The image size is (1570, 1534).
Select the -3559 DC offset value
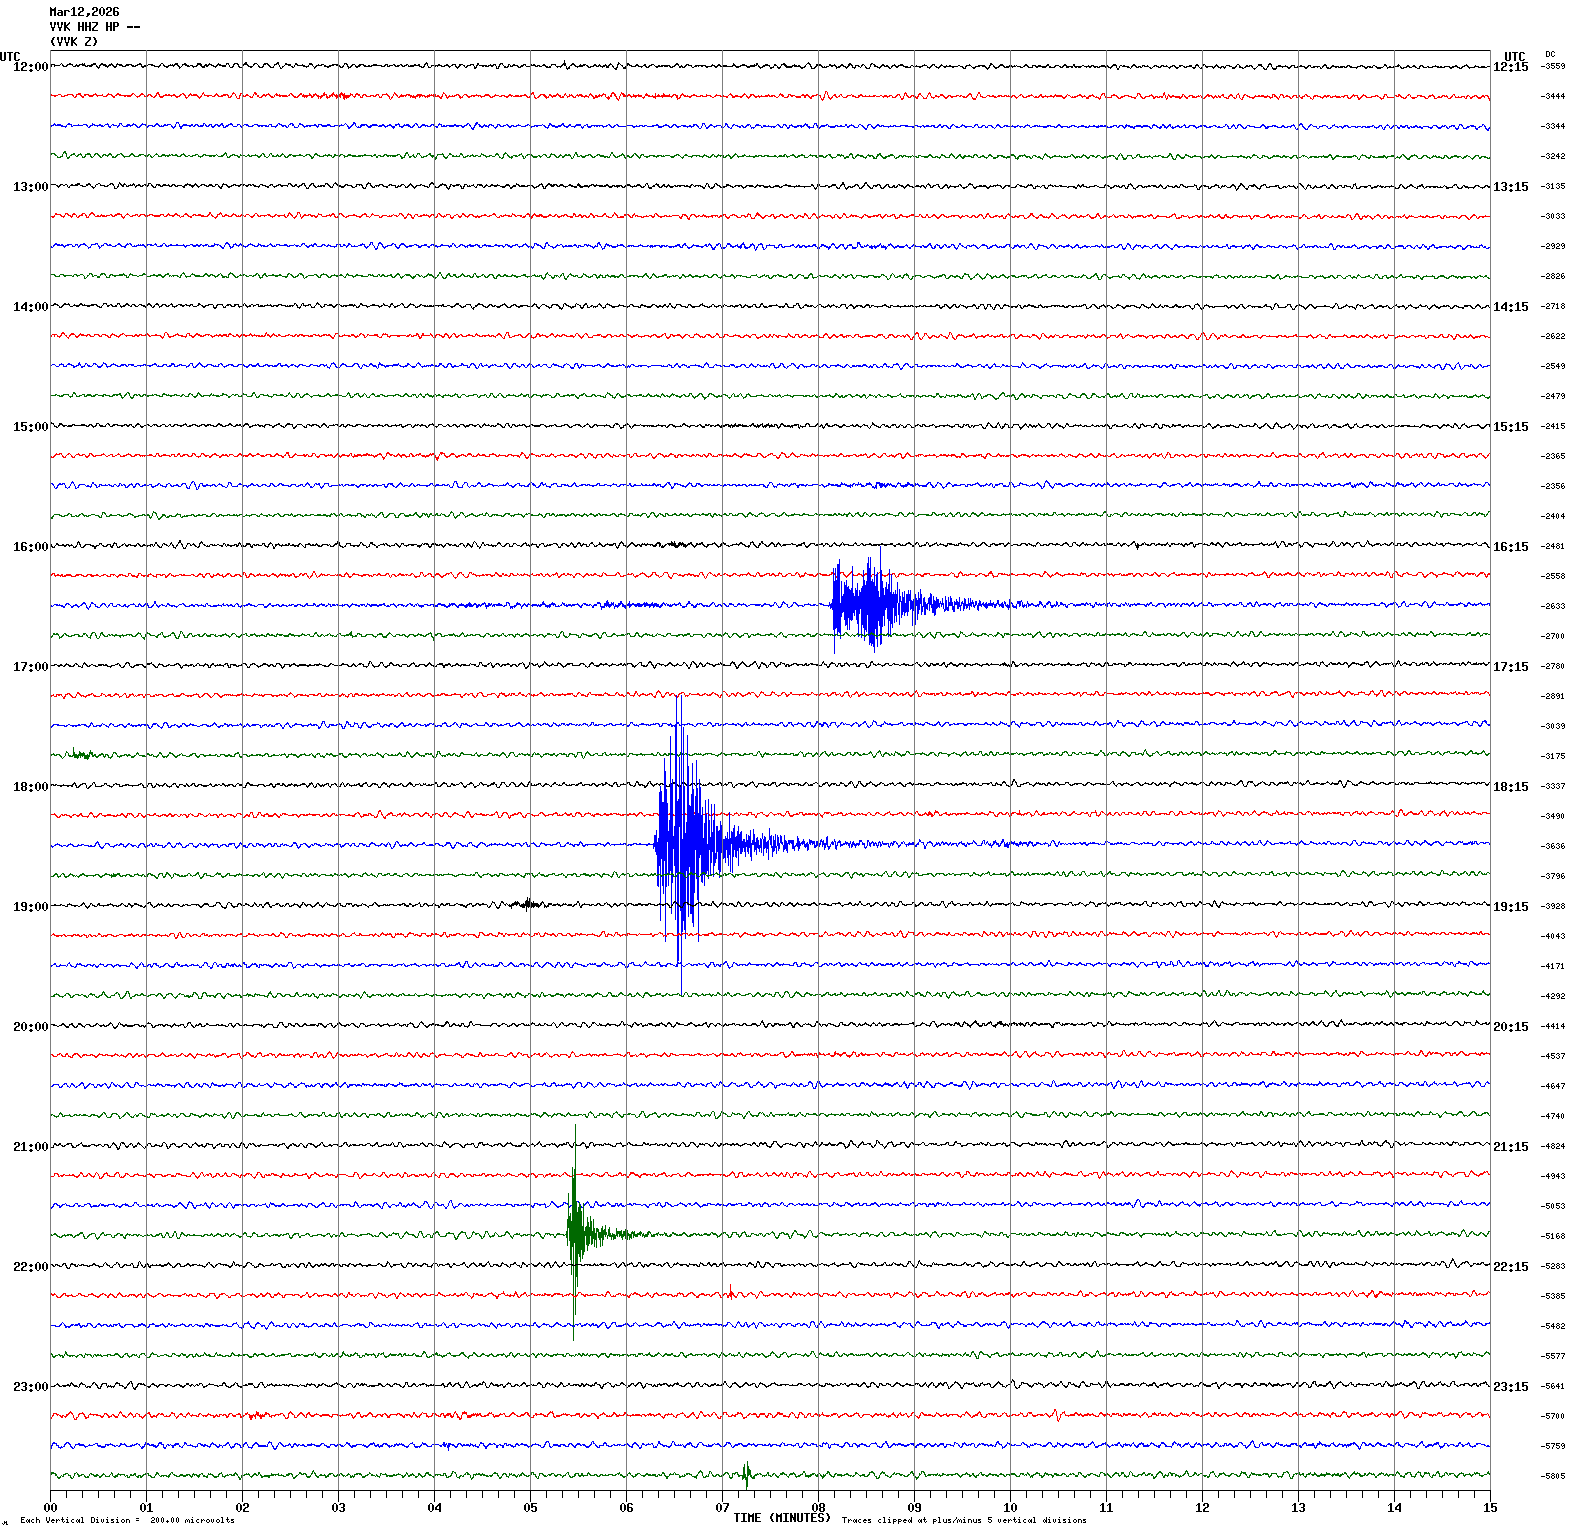[x=1553, y=67]
